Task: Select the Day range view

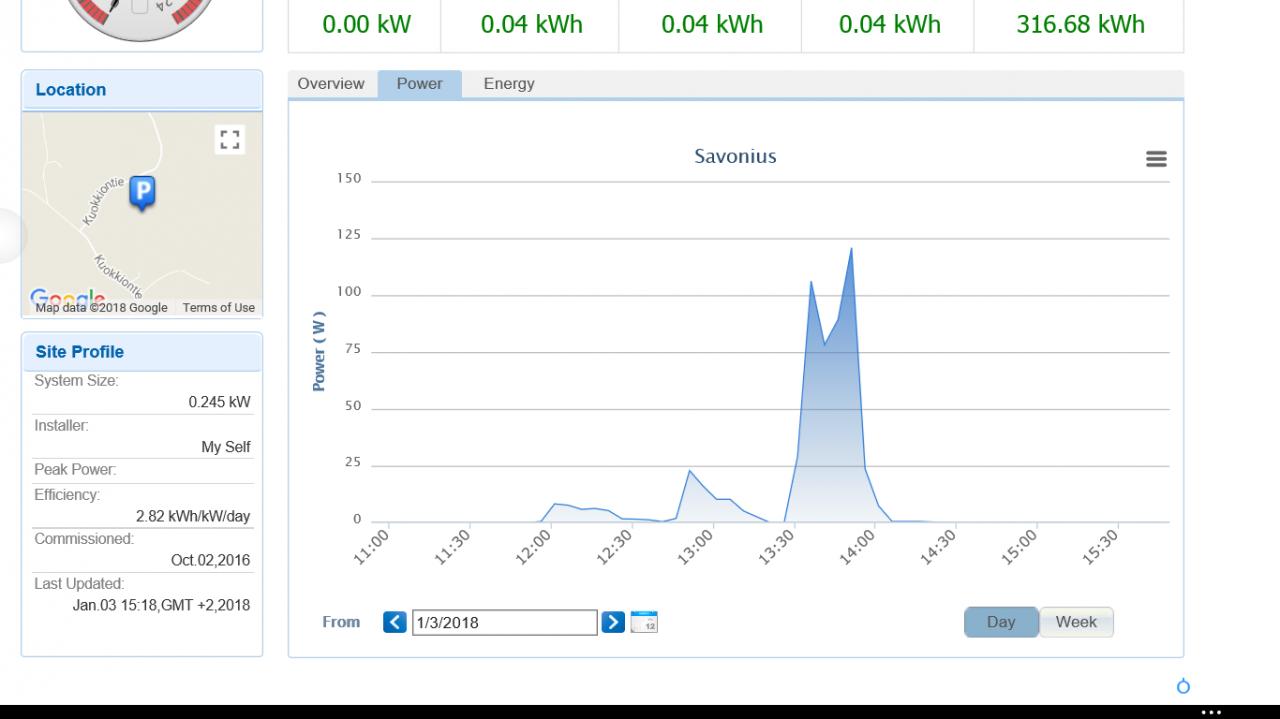Action: 1001,622
